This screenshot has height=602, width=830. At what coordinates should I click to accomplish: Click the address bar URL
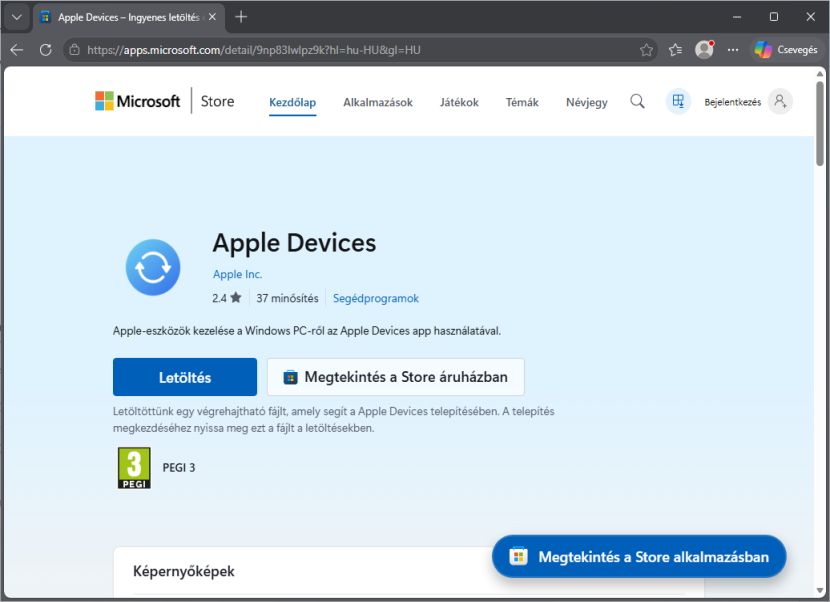tap(254, 50)
